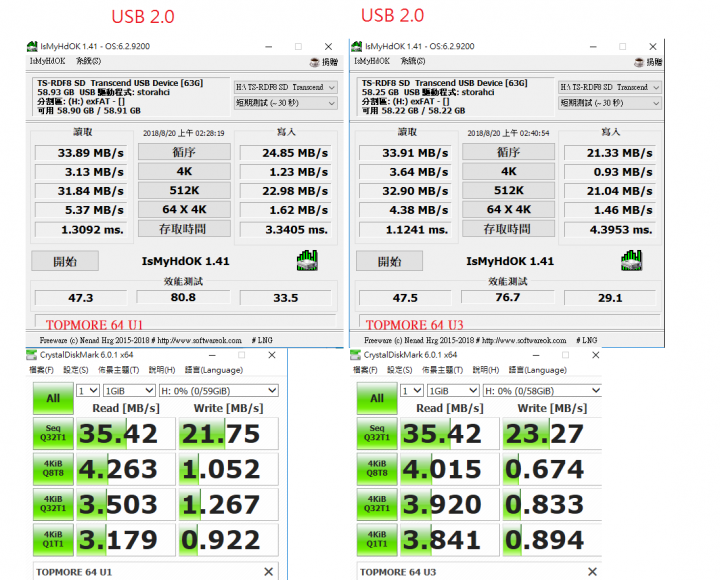Image resolution: width=720 pixels, height=580 pixels.
Task: Click the CrystalDiskMark app icon in right title bar
Action: (x=355, y=355)
